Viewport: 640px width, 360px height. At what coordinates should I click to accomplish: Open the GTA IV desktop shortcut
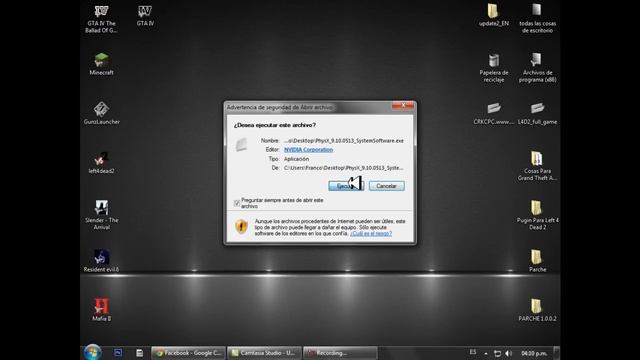(145, 16)
